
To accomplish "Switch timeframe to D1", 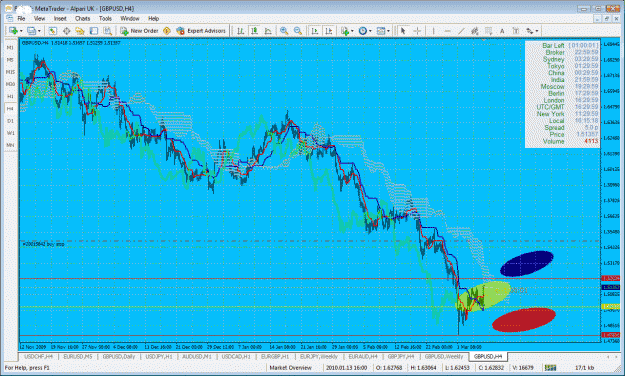I will click(10, 121).
